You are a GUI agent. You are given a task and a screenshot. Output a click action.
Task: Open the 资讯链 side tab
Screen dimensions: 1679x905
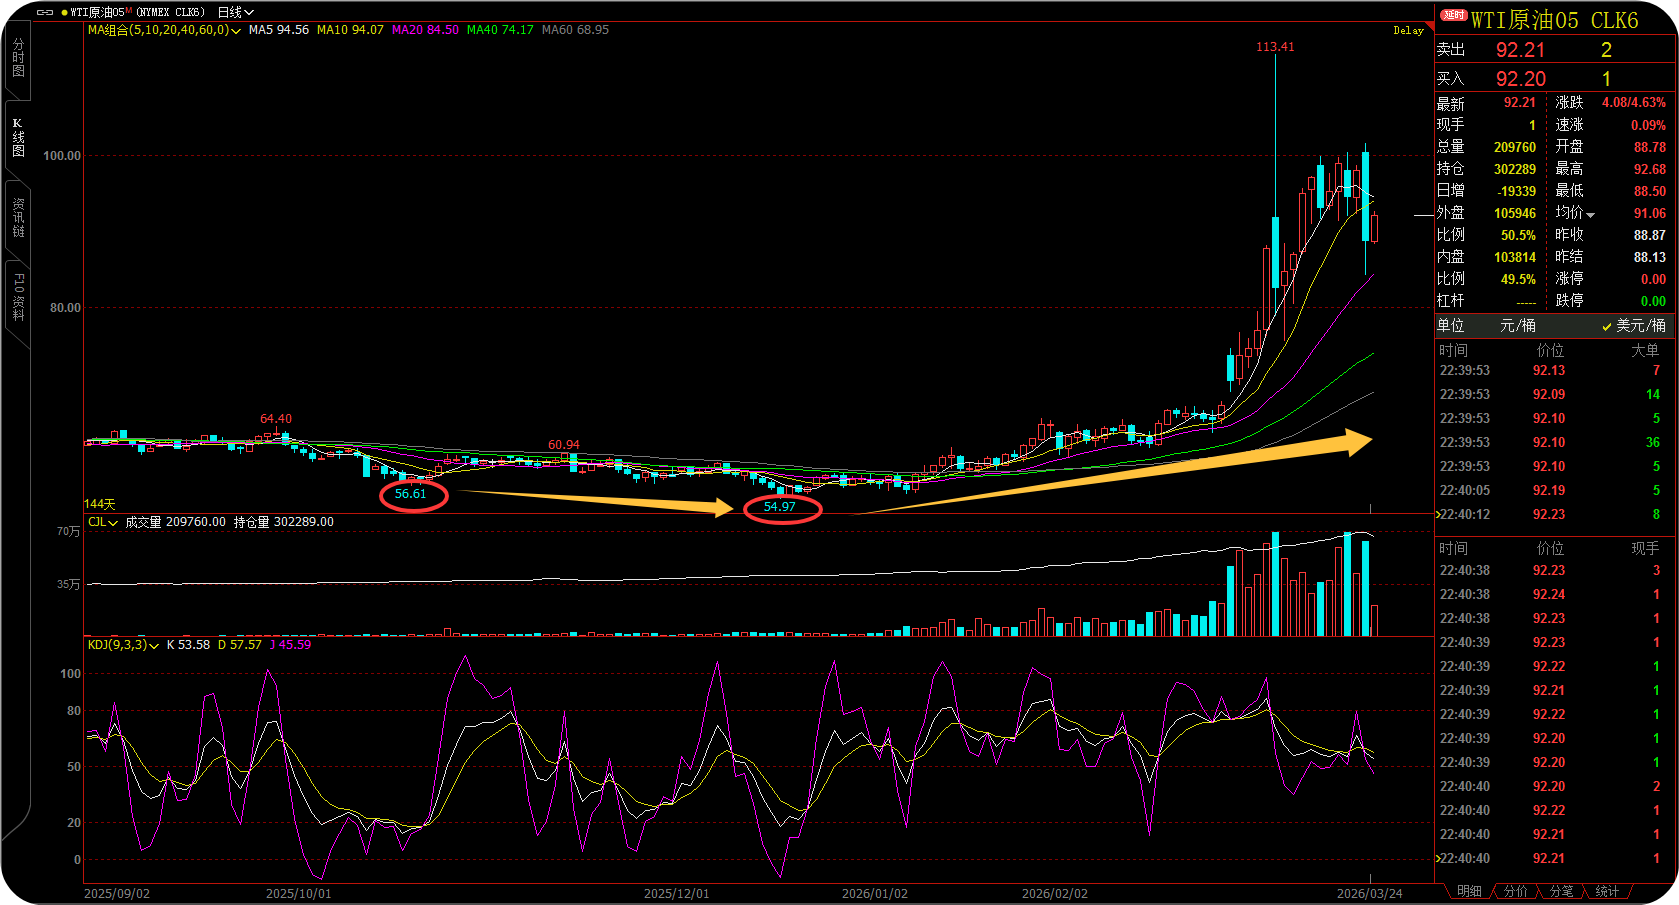click(x=18, y=217)
